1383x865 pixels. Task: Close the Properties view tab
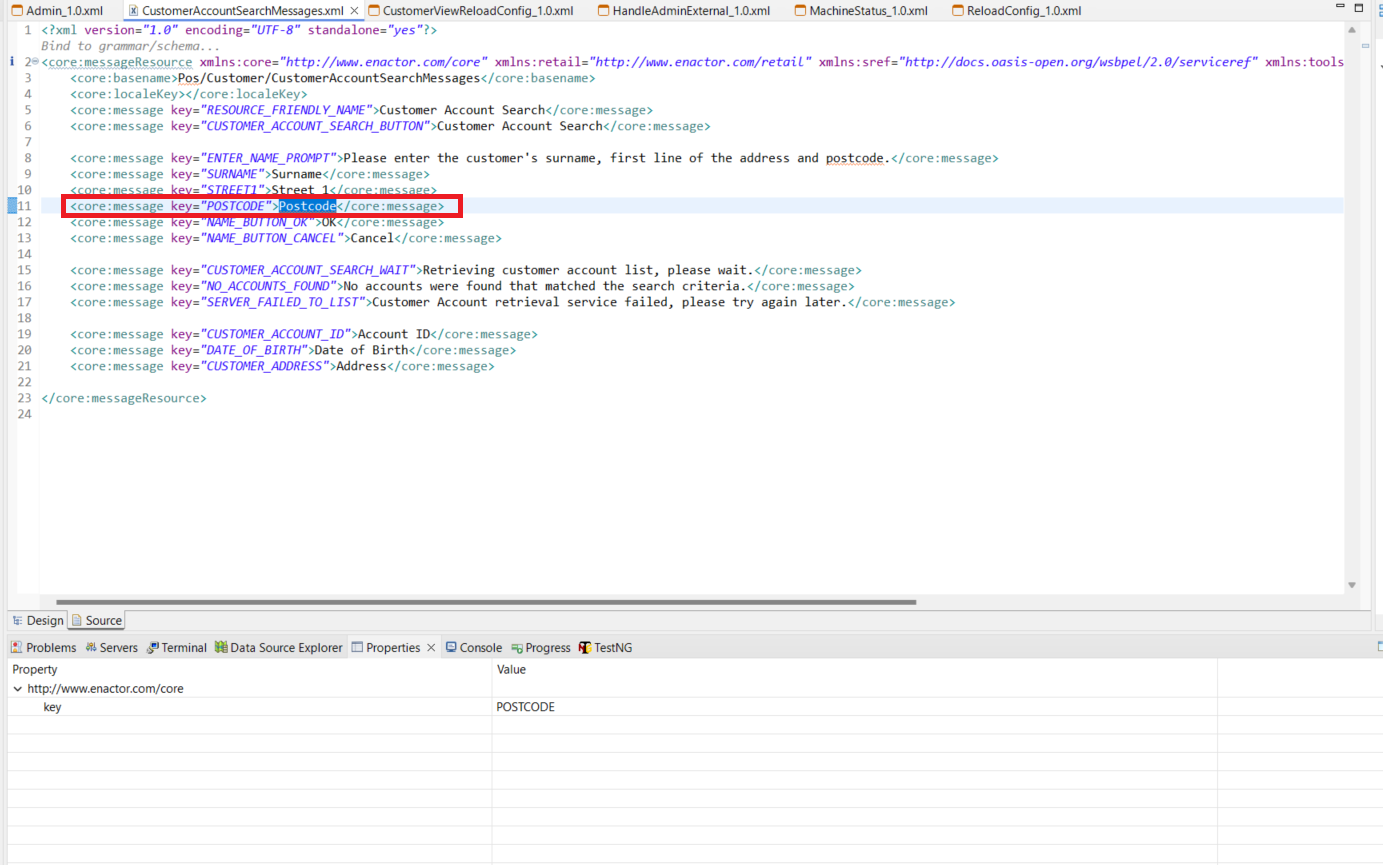(432, 648)
